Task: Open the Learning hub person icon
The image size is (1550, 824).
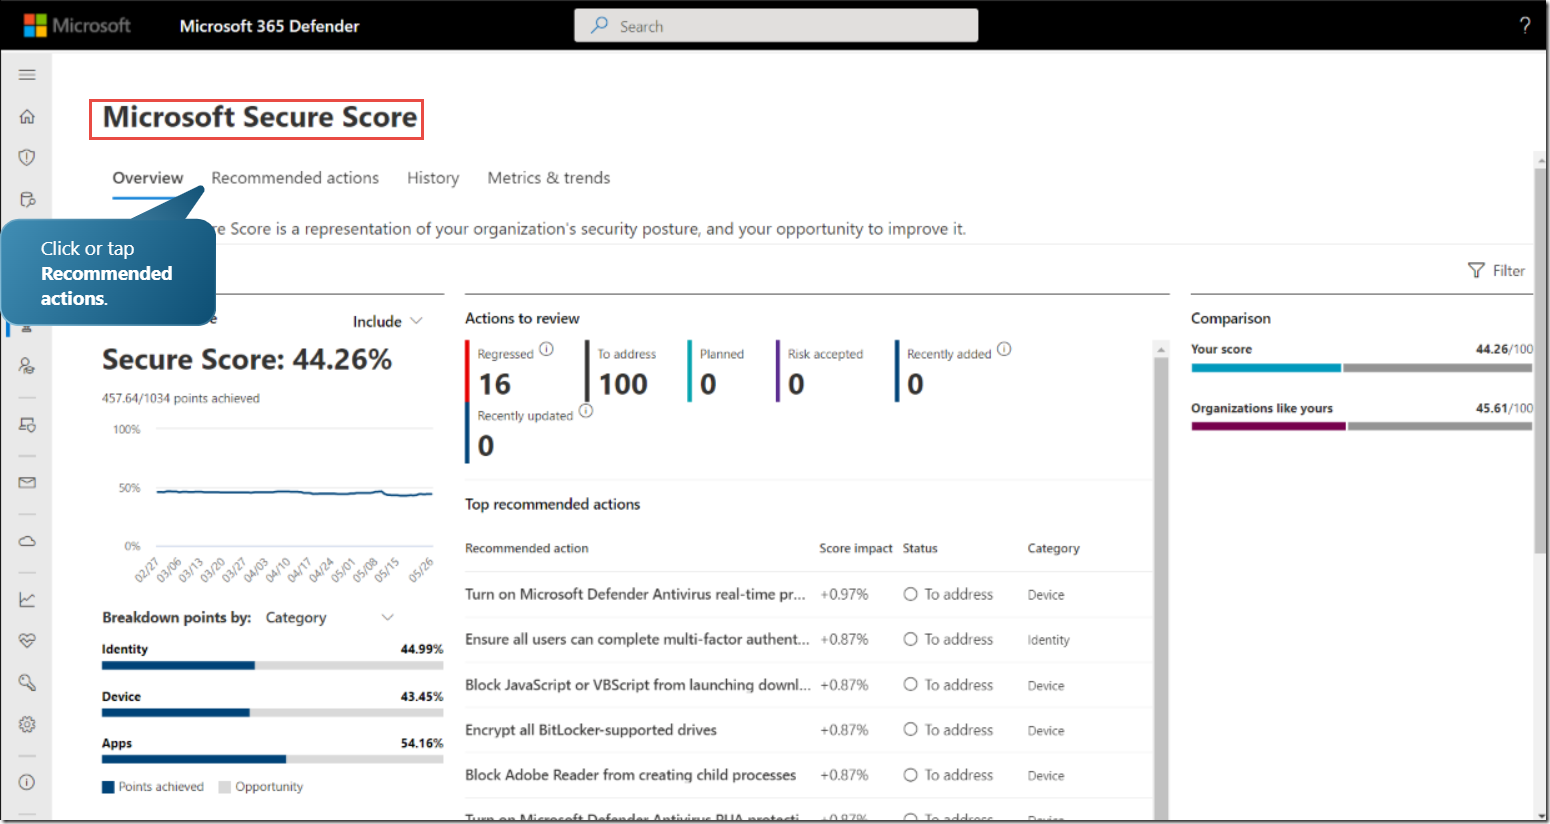Action: pos(27,366)
